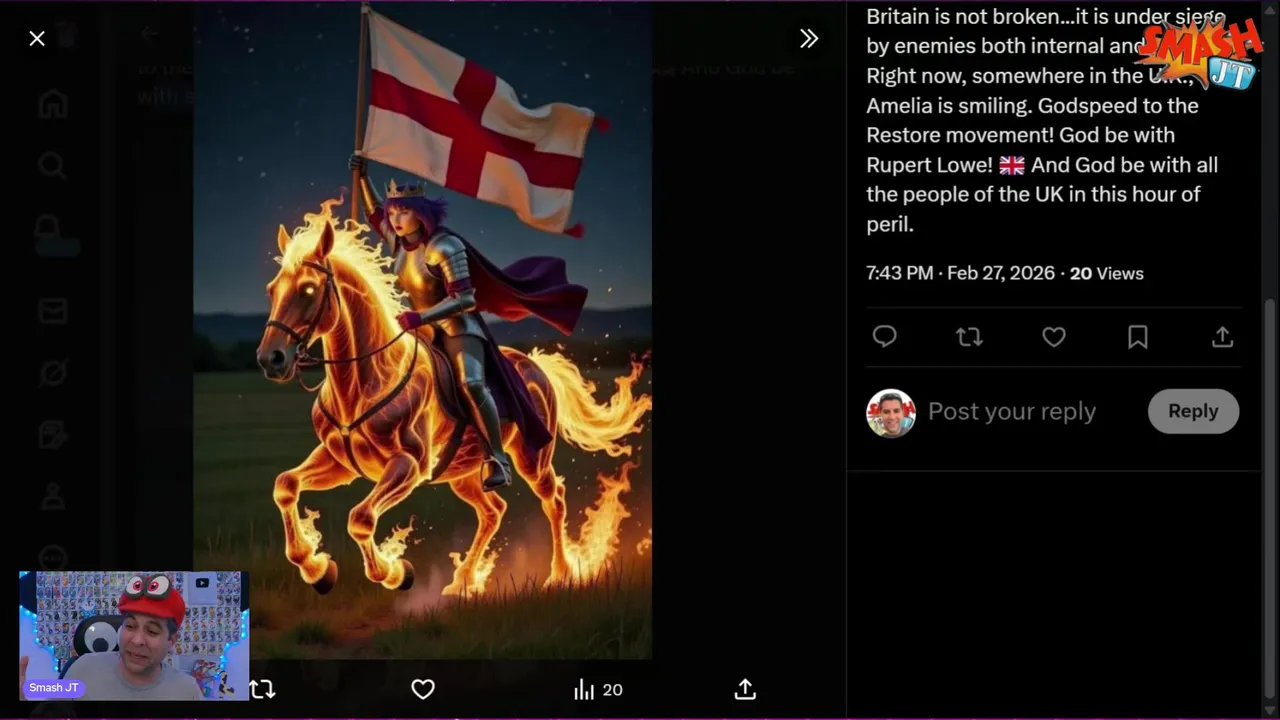Screen dimensions: 1280x720
Task: Click the flaming horse knight image
Action: tap(422, 330)
